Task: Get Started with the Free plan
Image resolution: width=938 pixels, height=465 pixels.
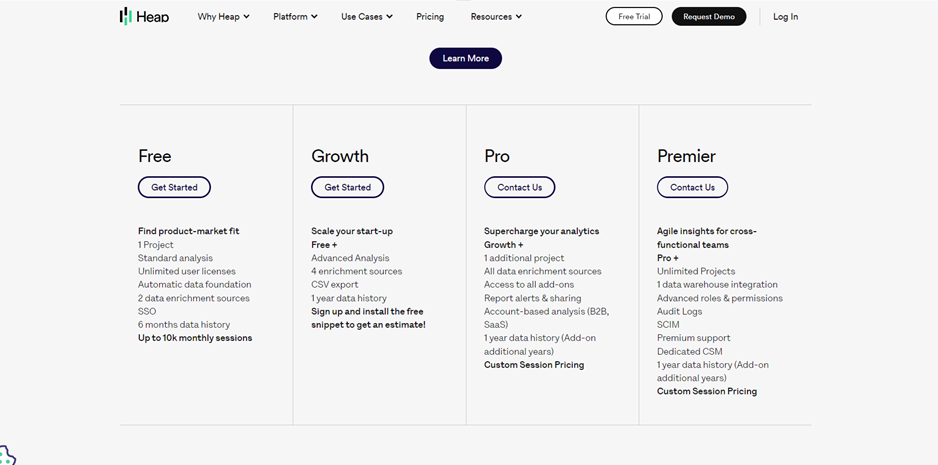Action: point(174,187)
